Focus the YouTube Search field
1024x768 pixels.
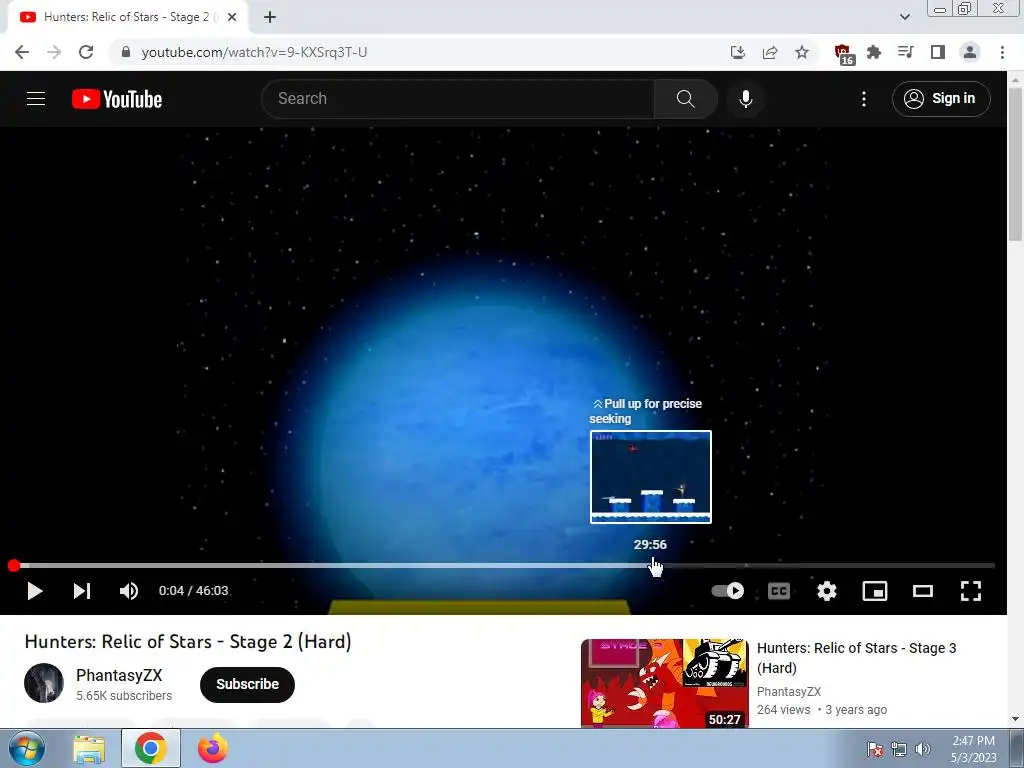pos(458,99)
